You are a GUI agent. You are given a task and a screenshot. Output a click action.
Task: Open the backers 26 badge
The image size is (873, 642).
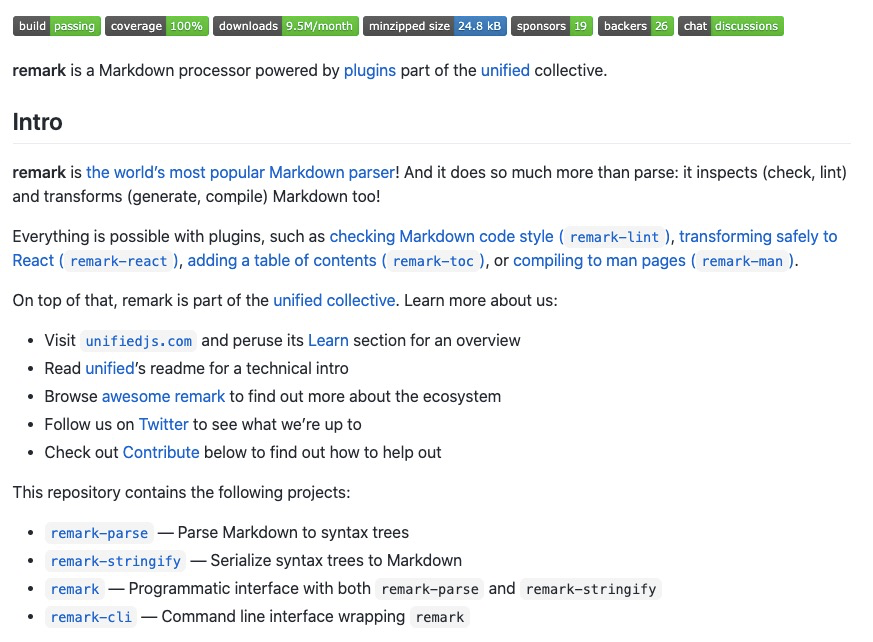636,26
